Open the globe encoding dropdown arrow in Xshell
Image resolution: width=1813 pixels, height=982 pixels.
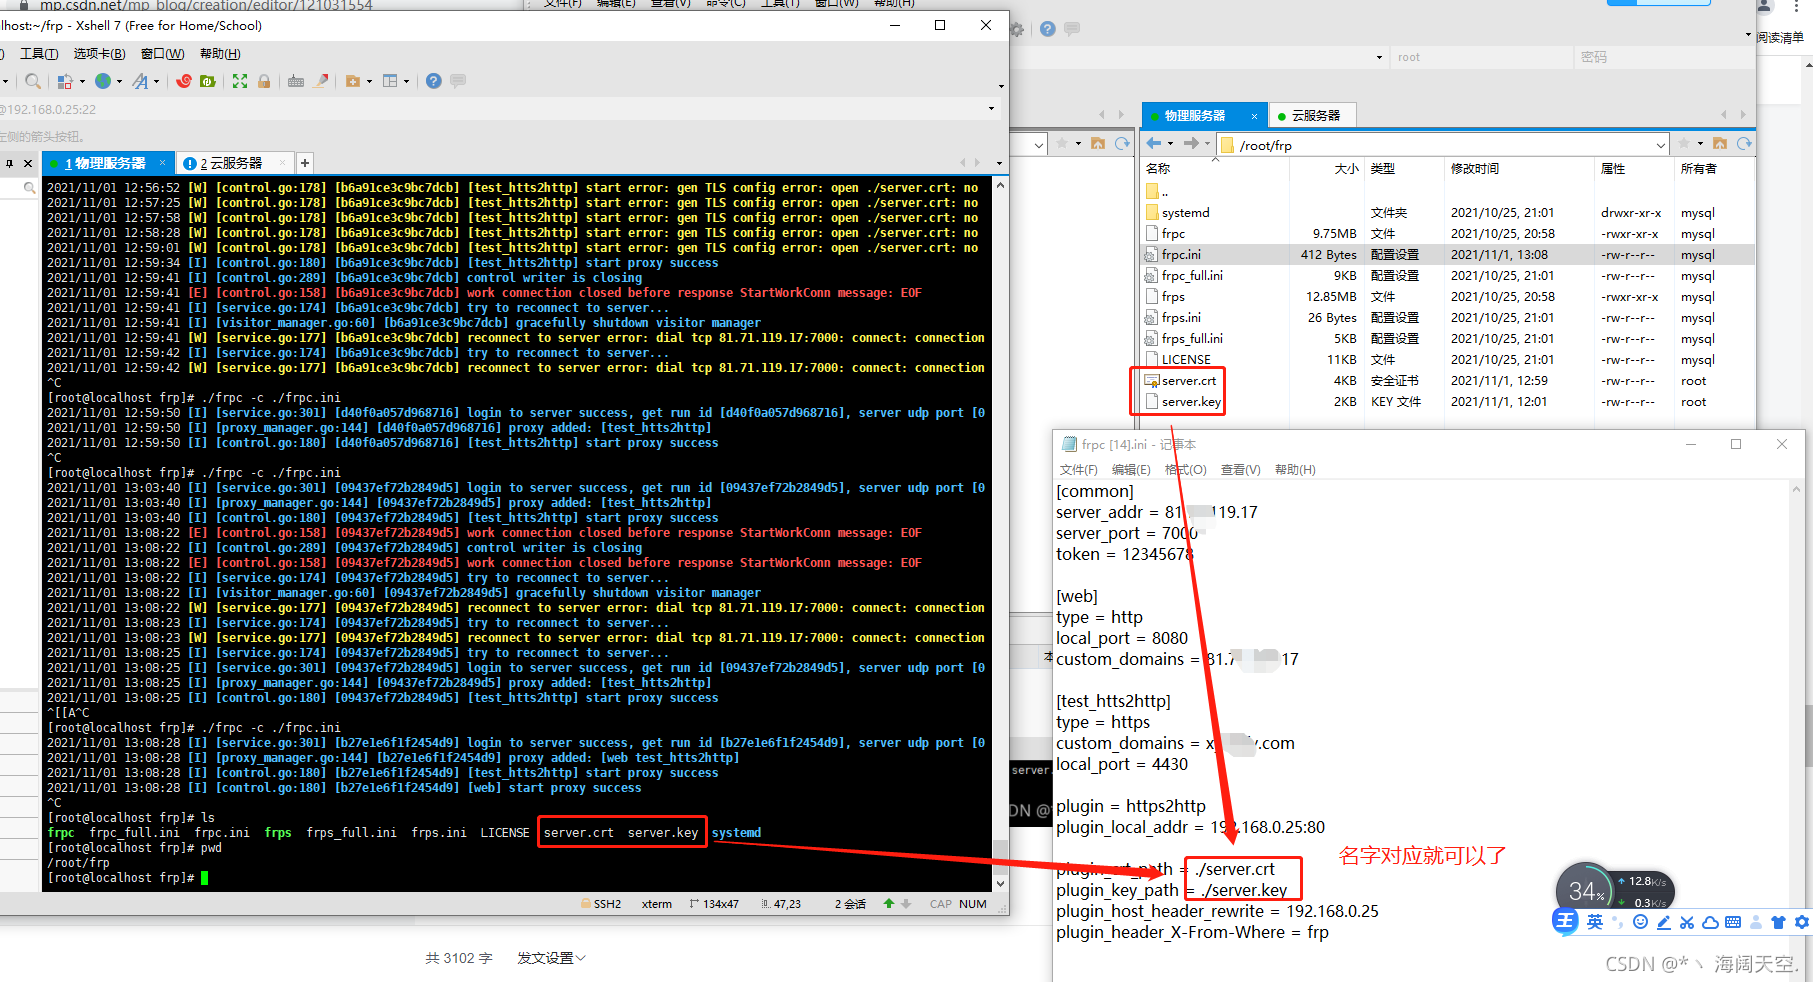click(x=119, y=82)
